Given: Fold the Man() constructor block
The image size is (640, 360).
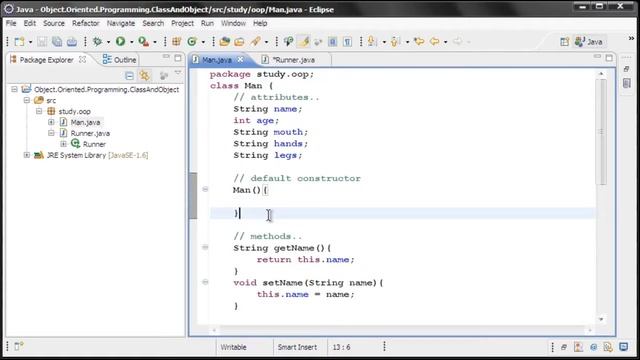Looking at the screenshot, I should 205,189.
